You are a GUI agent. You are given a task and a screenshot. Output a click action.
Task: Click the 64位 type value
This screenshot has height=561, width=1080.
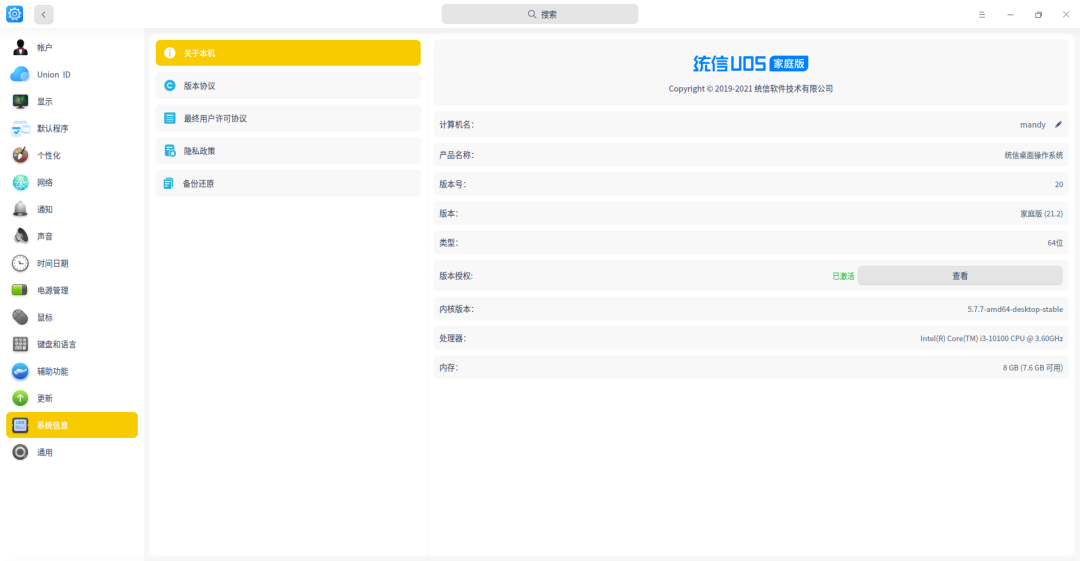point(1055,243)
